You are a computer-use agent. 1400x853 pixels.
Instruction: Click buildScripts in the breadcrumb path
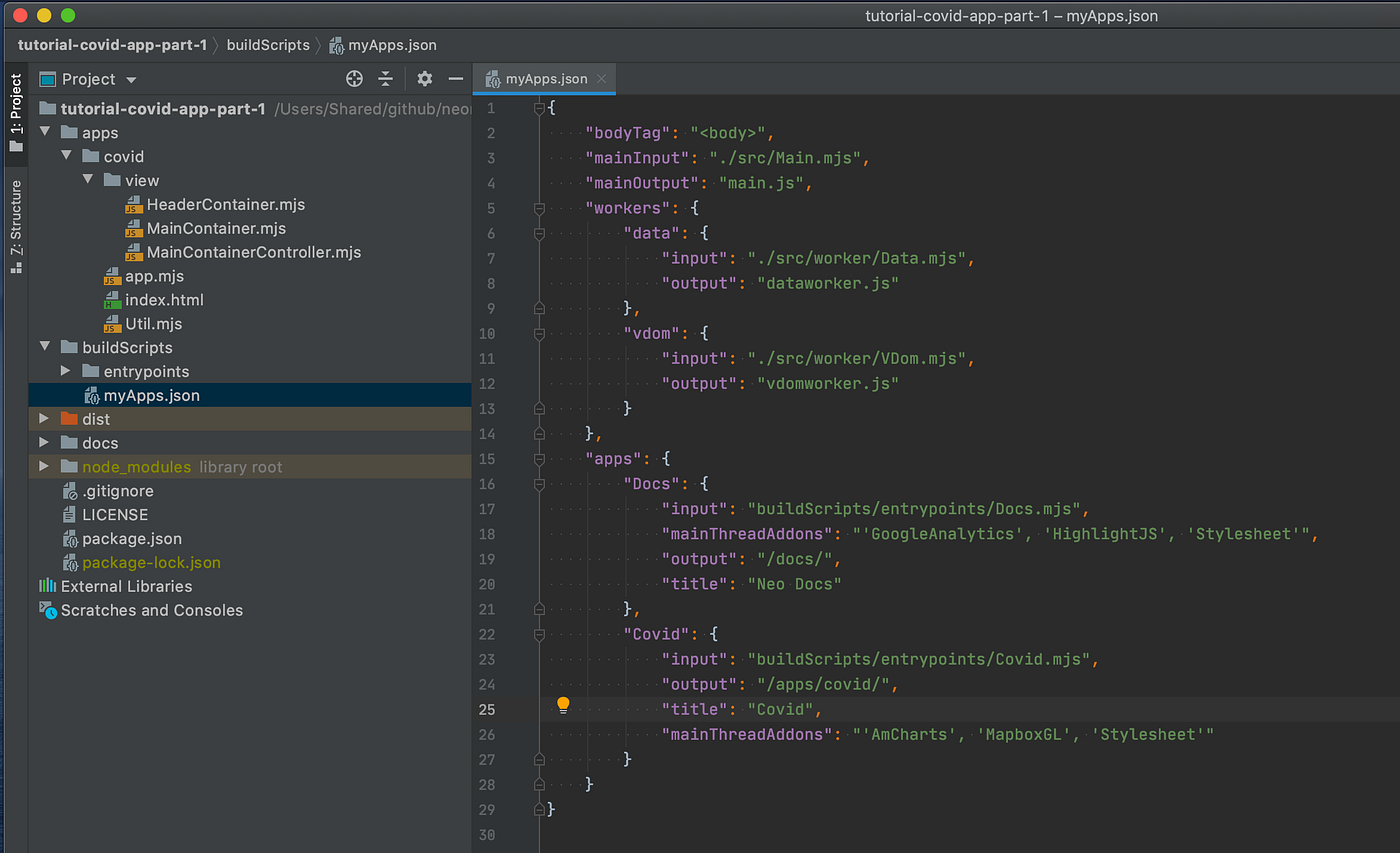coord(268,45)
